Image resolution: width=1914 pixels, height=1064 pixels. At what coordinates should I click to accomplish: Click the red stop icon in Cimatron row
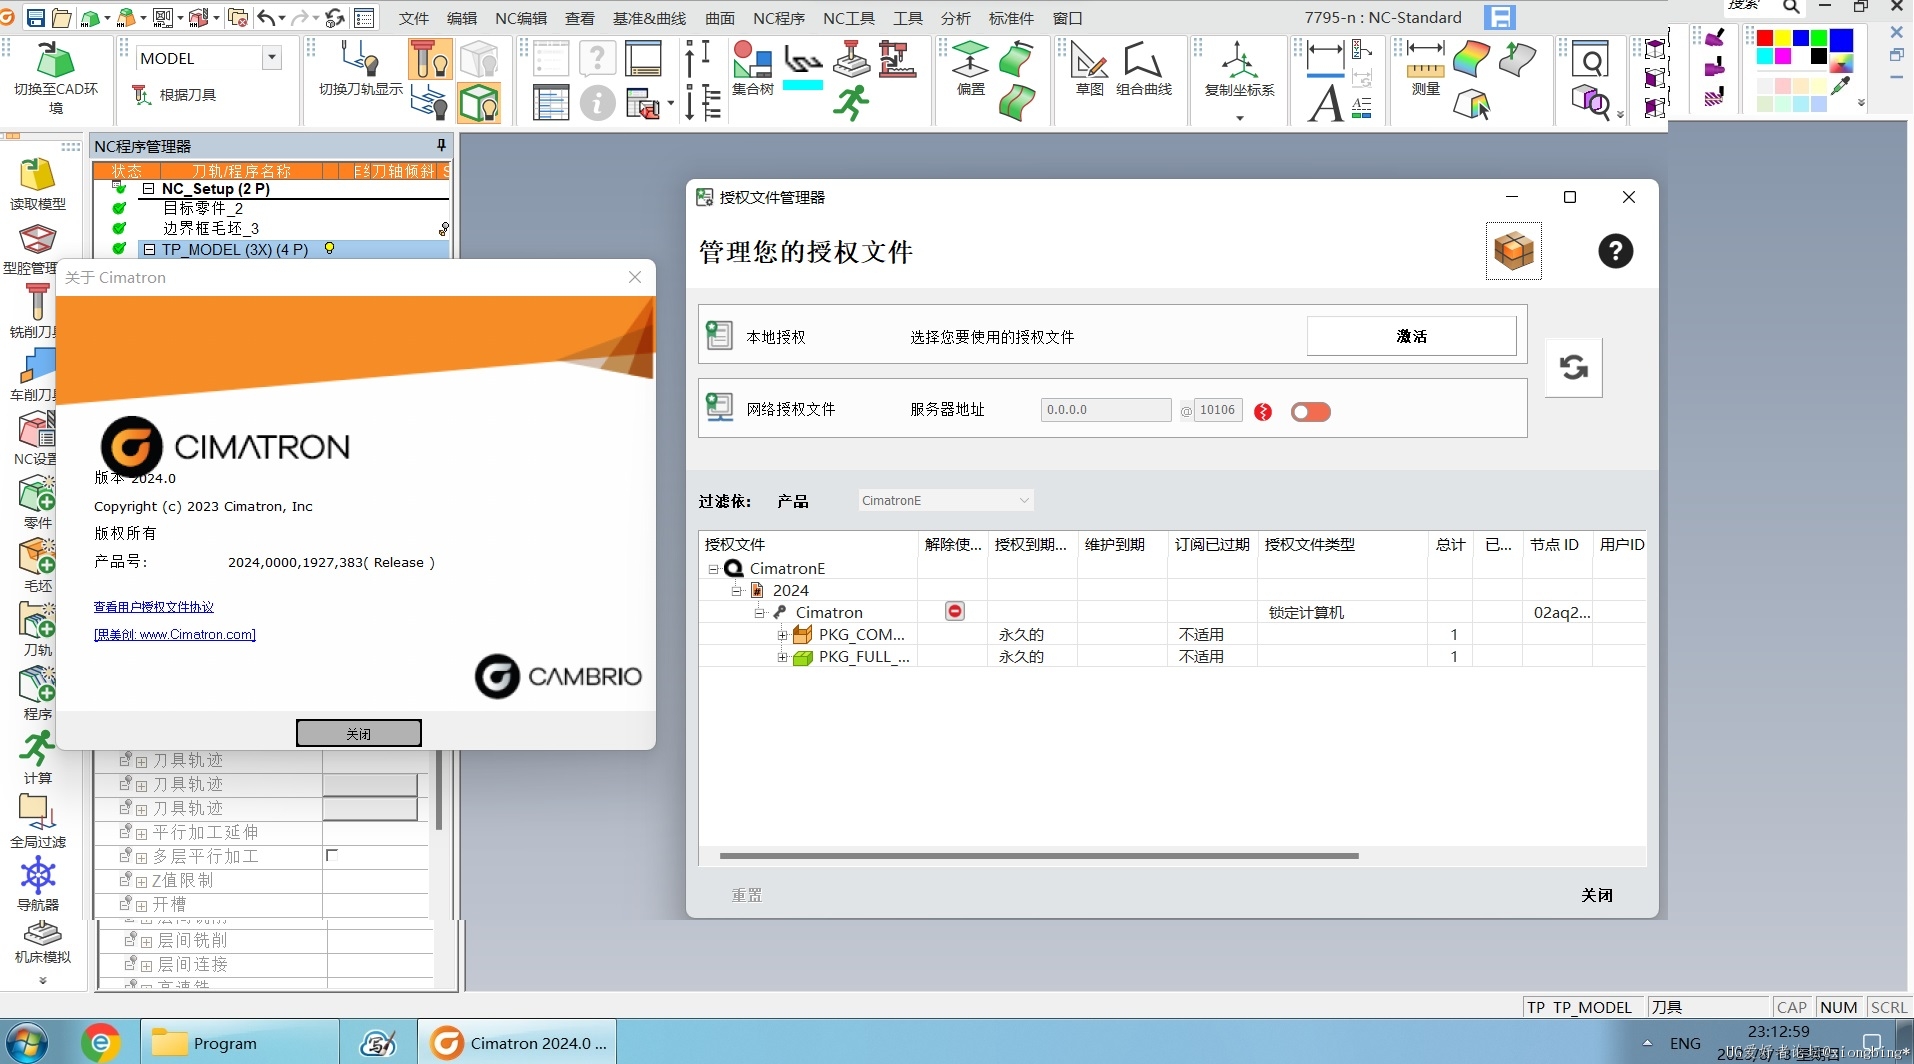click(x=955, y=611)
